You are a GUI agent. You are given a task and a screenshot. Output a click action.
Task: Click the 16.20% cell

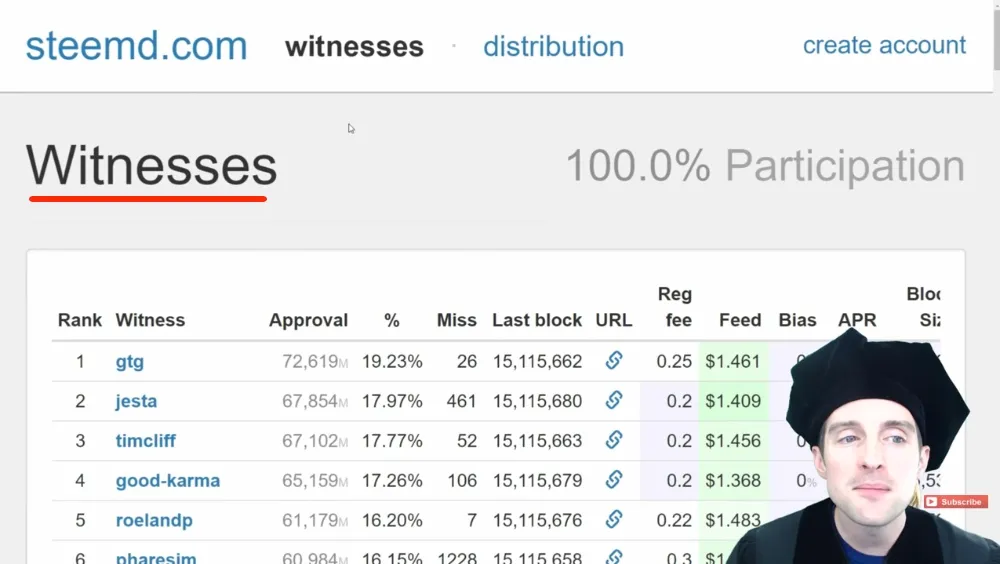coord(392,520)
